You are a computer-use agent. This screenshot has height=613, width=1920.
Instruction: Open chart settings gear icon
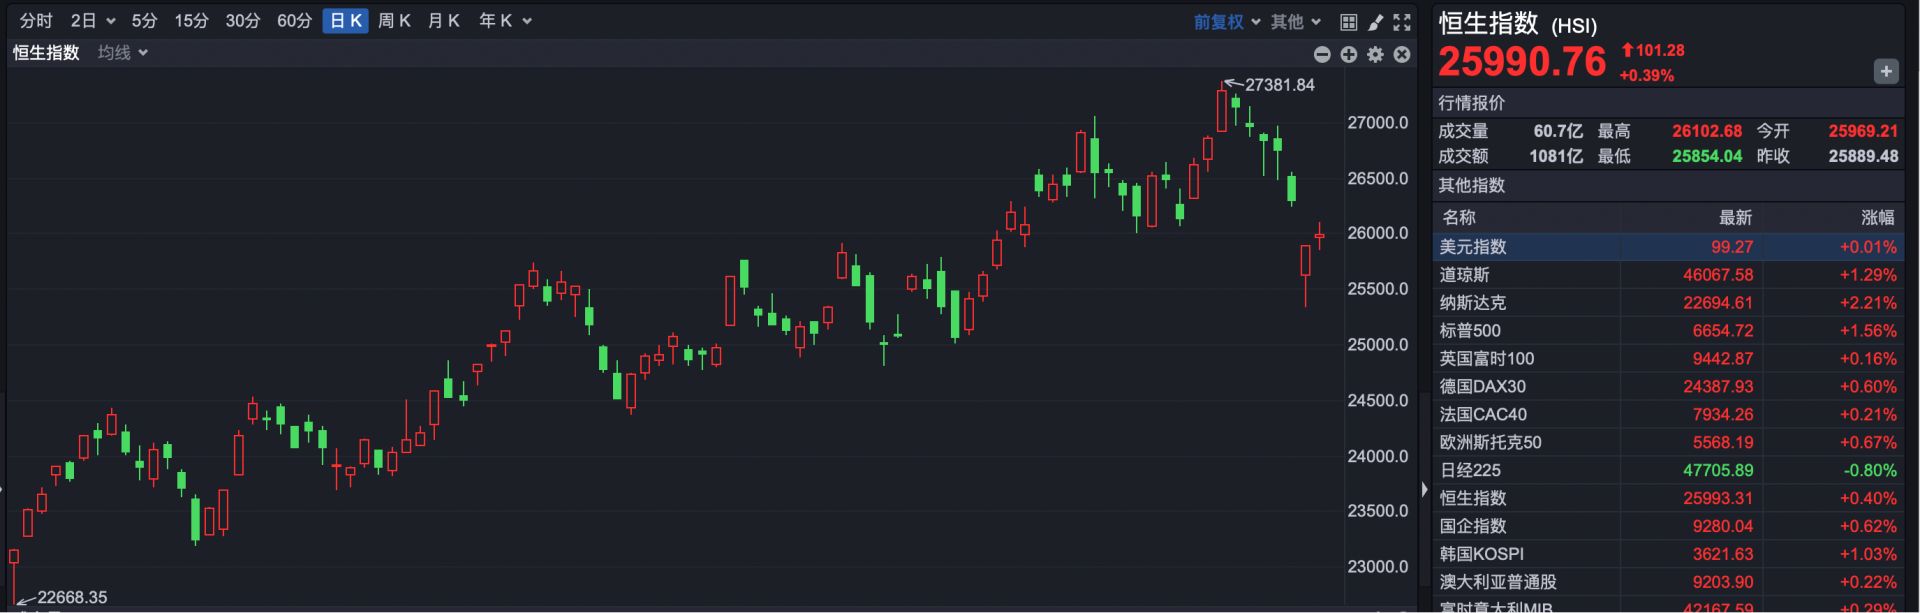point(1376,55)
